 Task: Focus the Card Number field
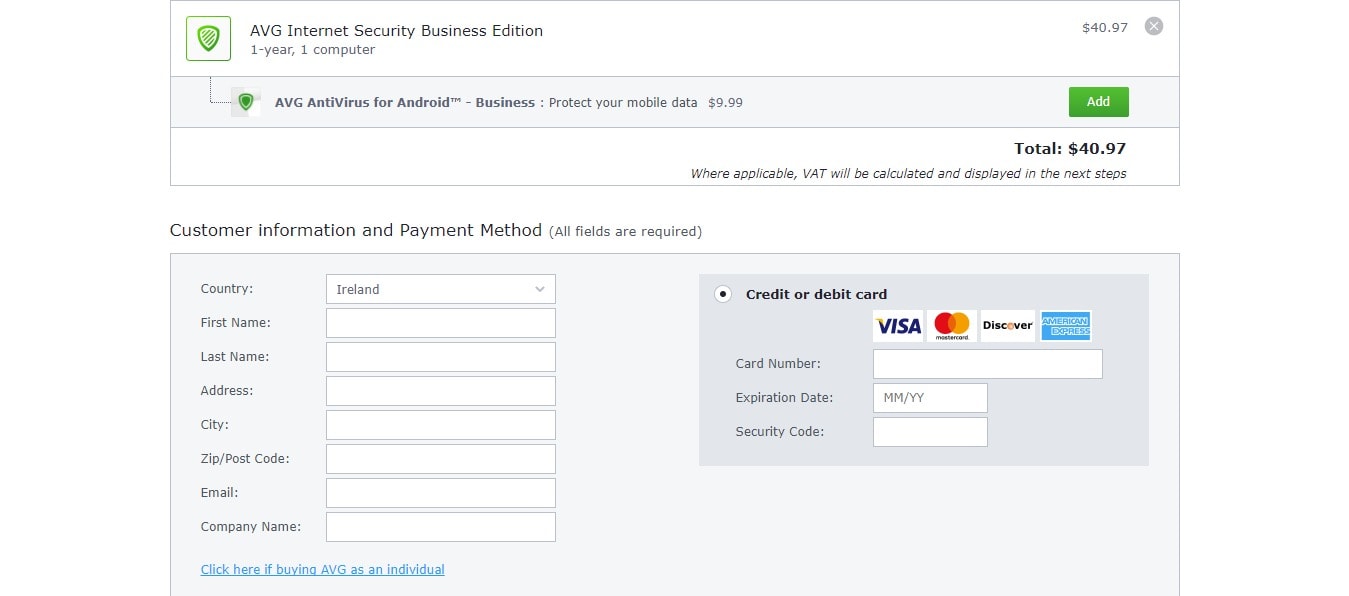point(987,364)
